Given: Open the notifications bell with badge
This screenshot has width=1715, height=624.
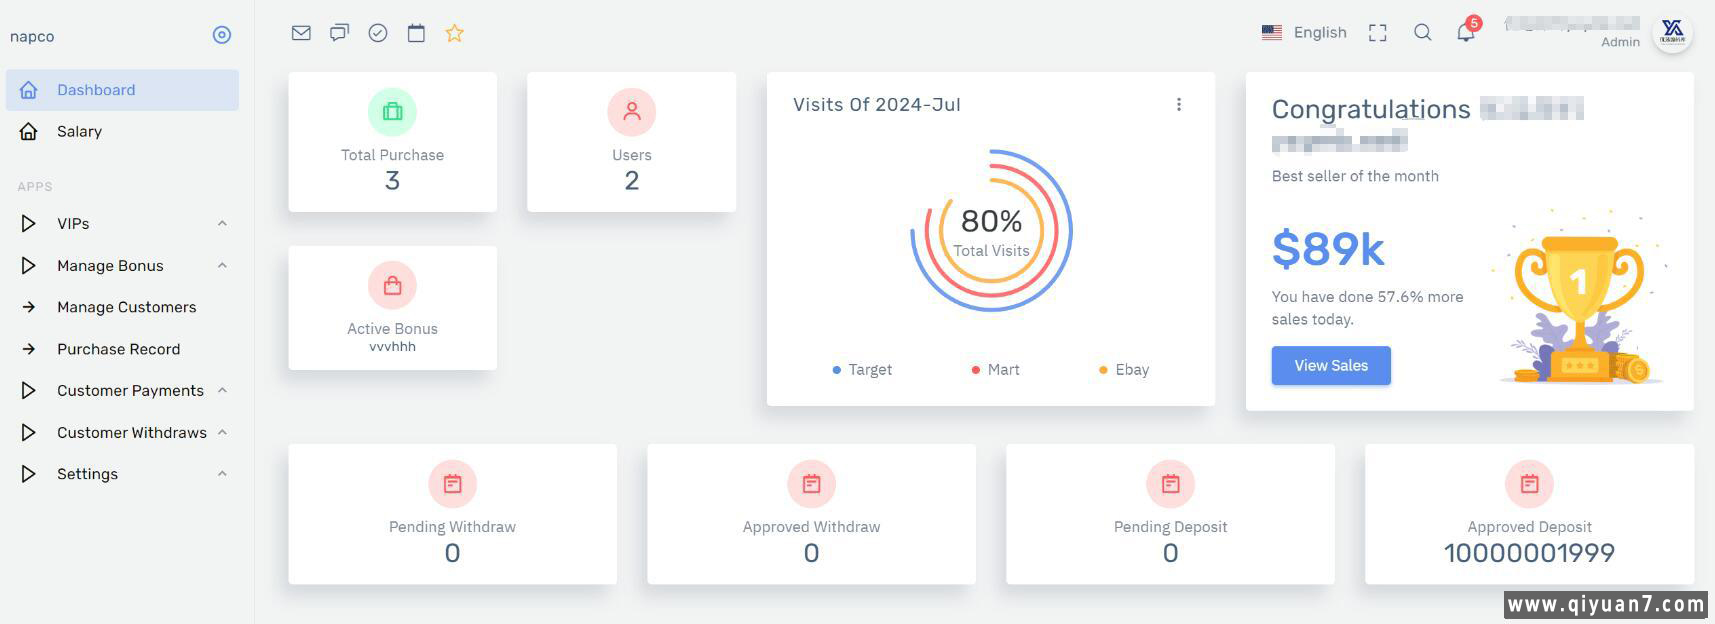Looking at the screenshot, I should pos(1466,32).
